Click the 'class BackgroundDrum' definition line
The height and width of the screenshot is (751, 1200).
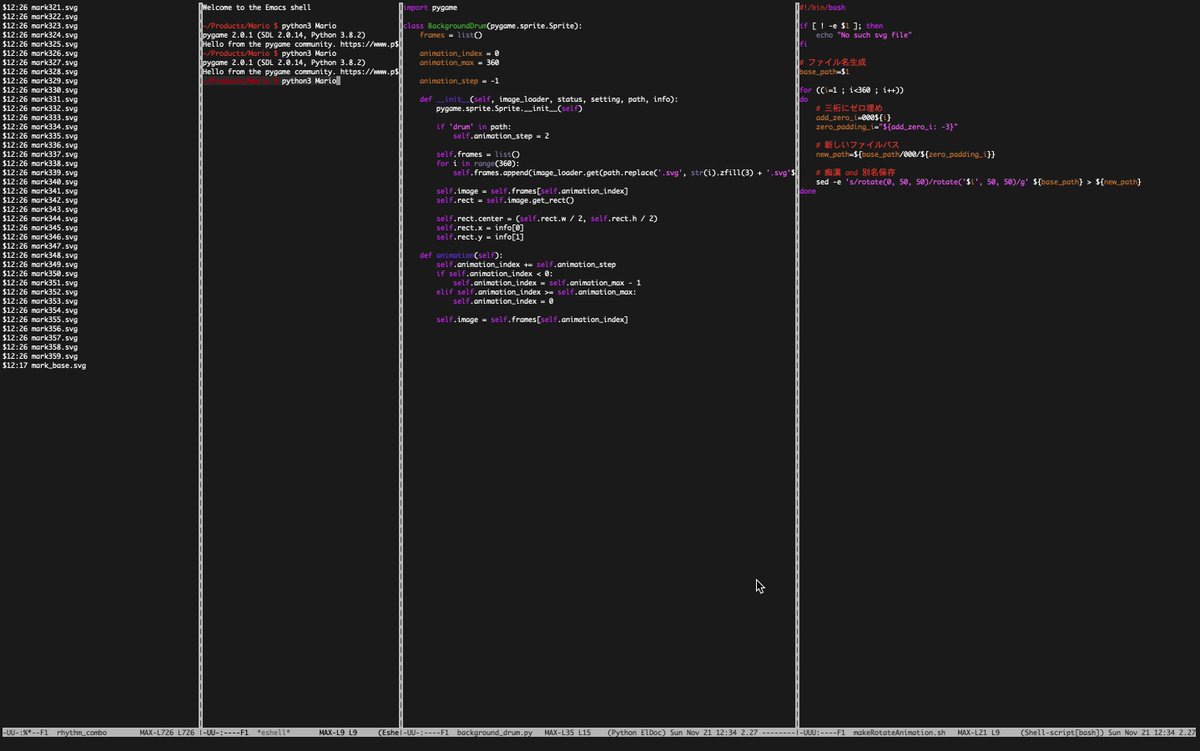coord(492,25)
